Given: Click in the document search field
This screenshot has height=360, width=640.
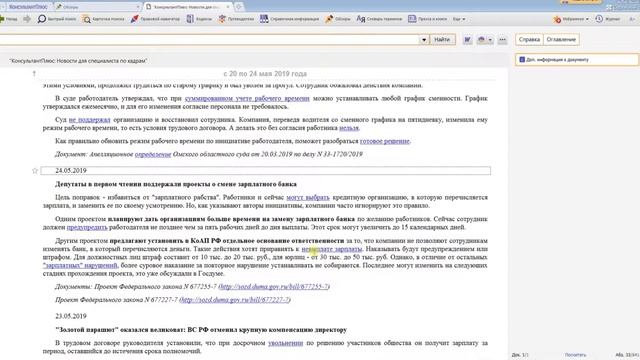Looking at the screenshot, I should pos(209,40).
